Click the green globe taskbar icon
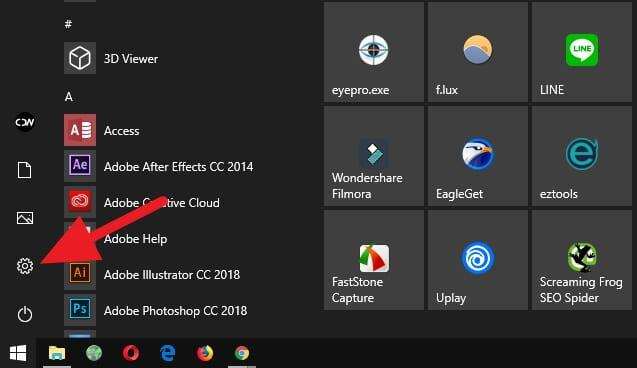This screenshot has width=637, height=368. (x=94, y=353)
